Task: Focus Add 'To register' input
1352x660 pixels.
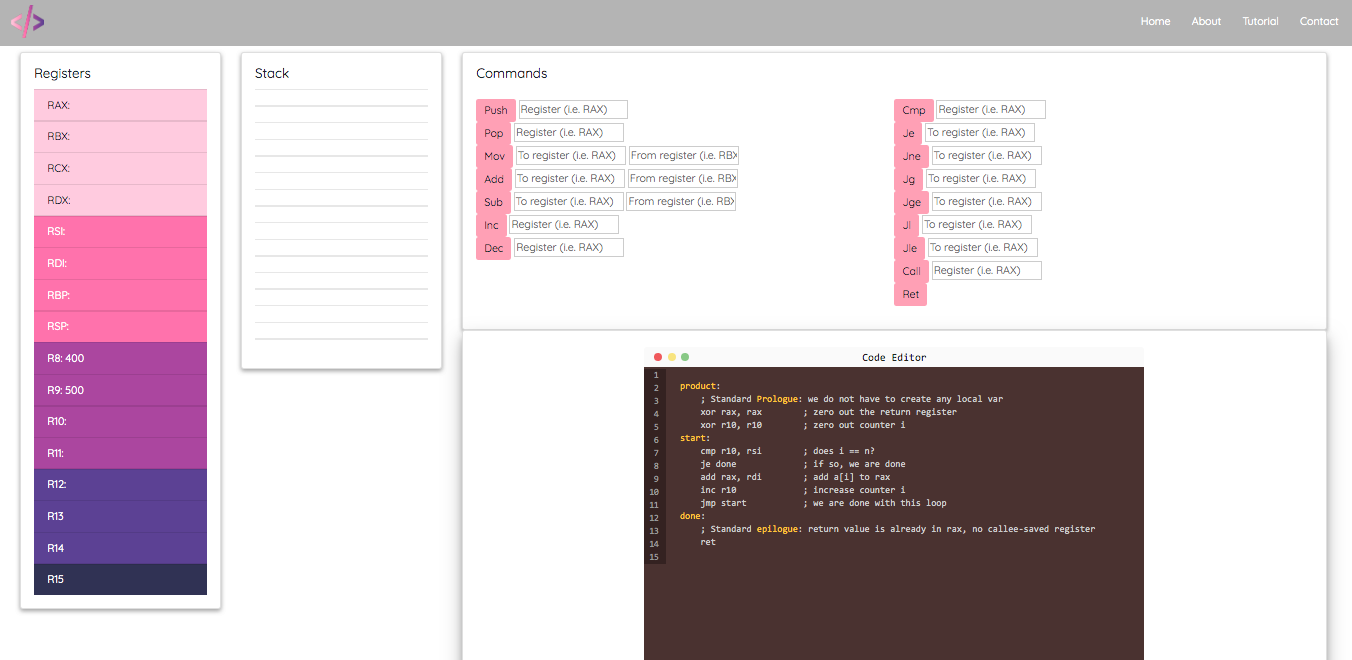Action: 570,178
